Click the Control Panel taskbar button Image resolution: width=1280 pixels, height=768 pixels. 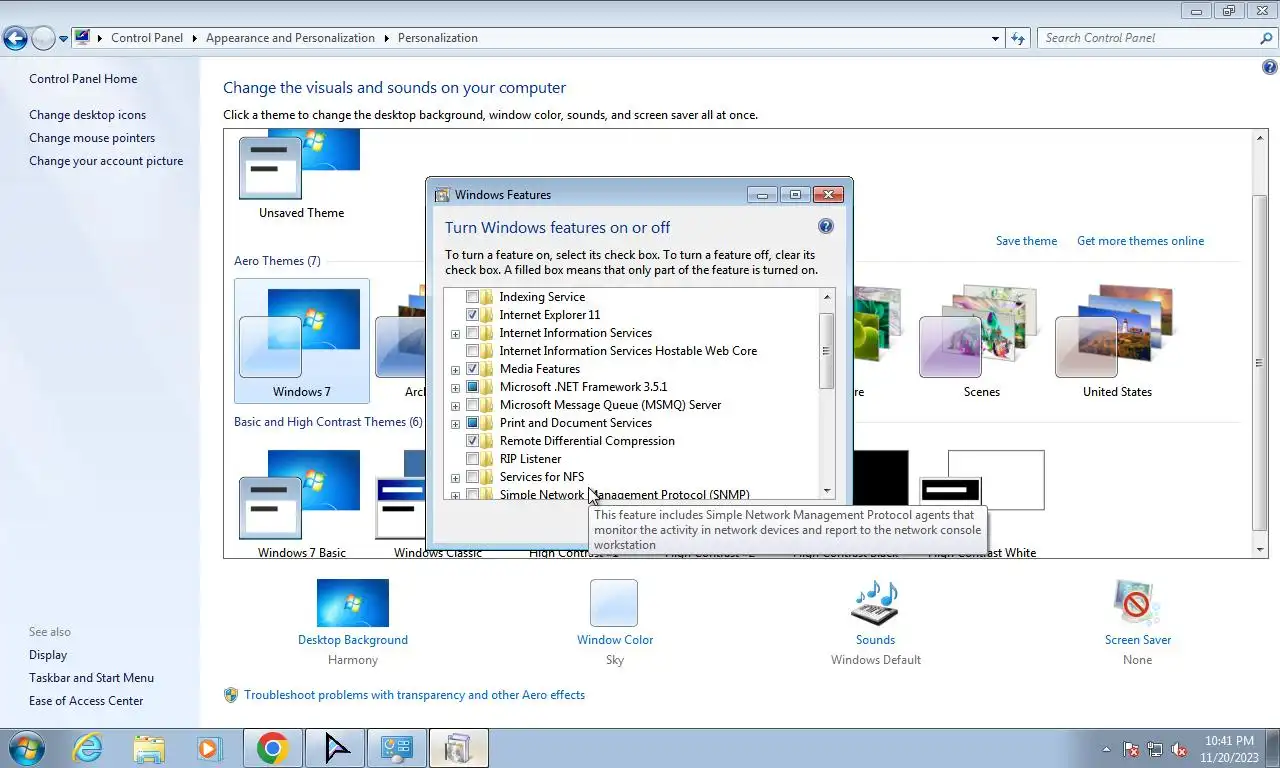pos(397,748)
